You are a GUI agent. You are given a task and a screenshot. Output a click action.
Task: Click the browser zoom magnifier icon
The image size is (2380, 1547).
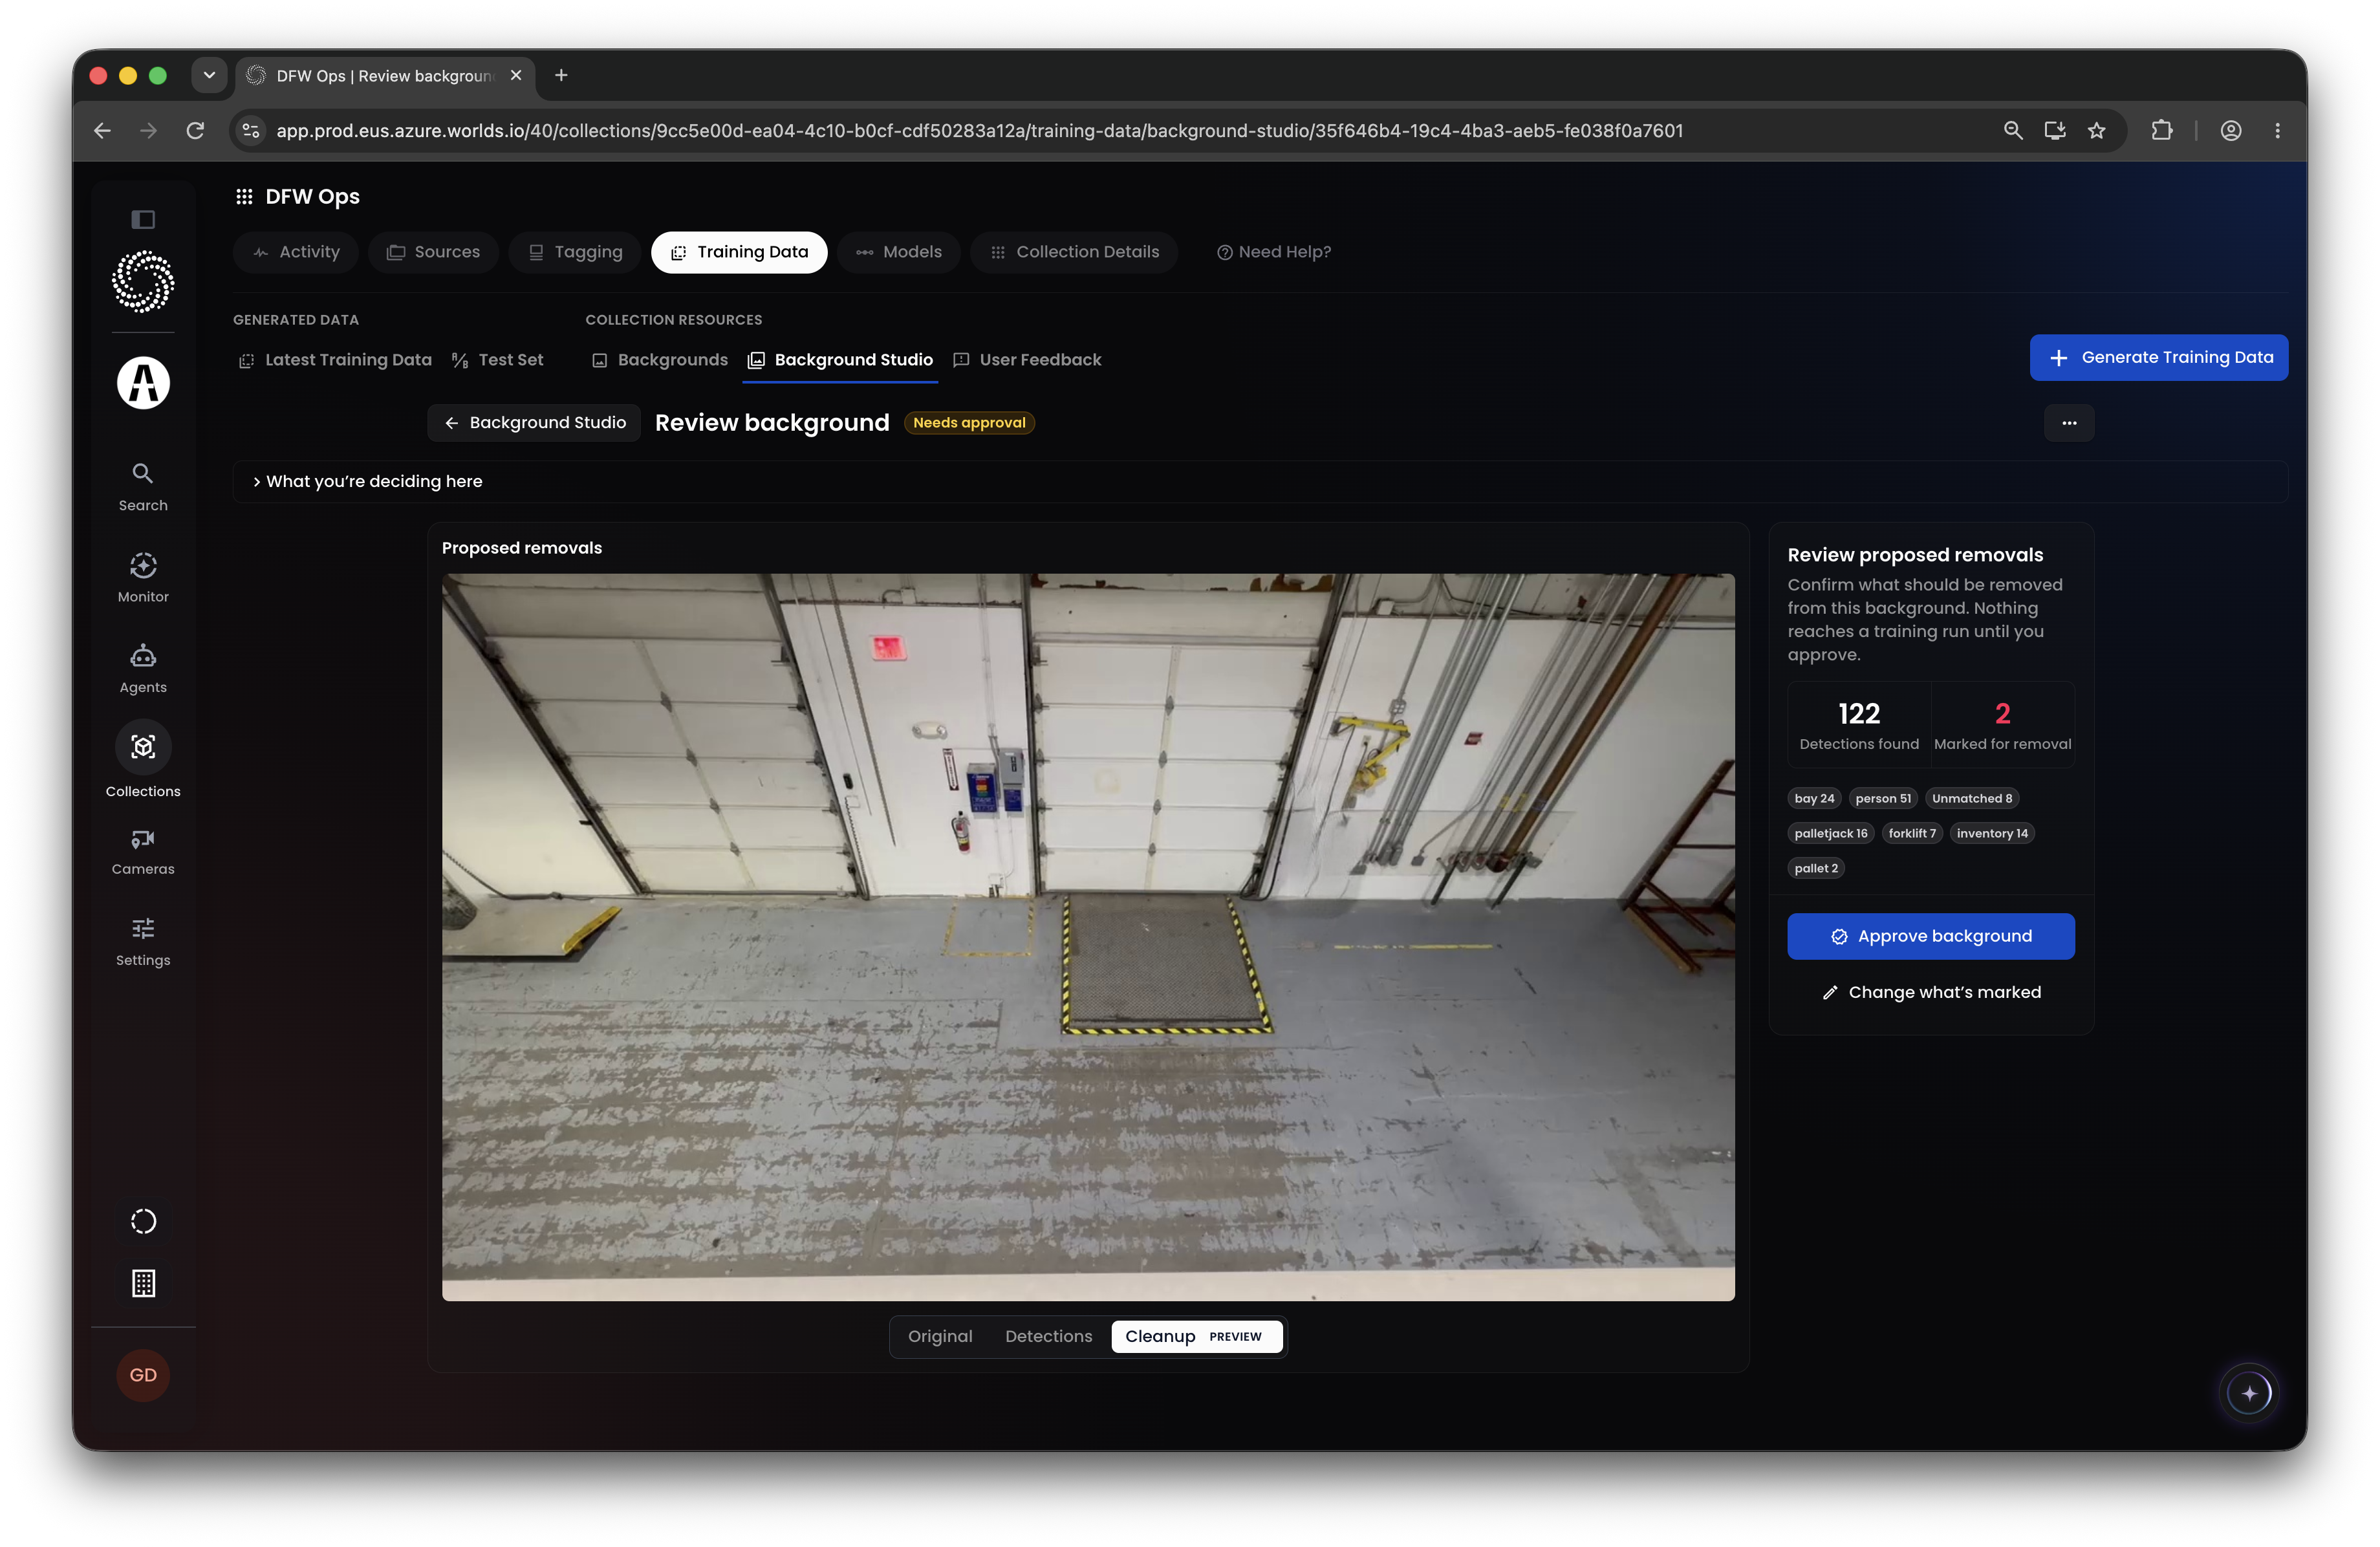[2013, 131]
